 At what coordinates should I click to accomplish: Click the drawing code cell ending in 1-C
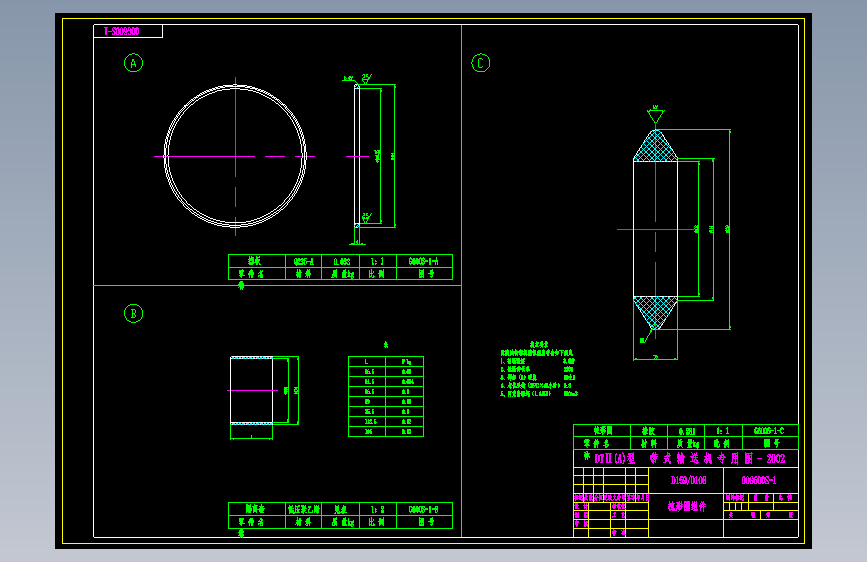769,430
